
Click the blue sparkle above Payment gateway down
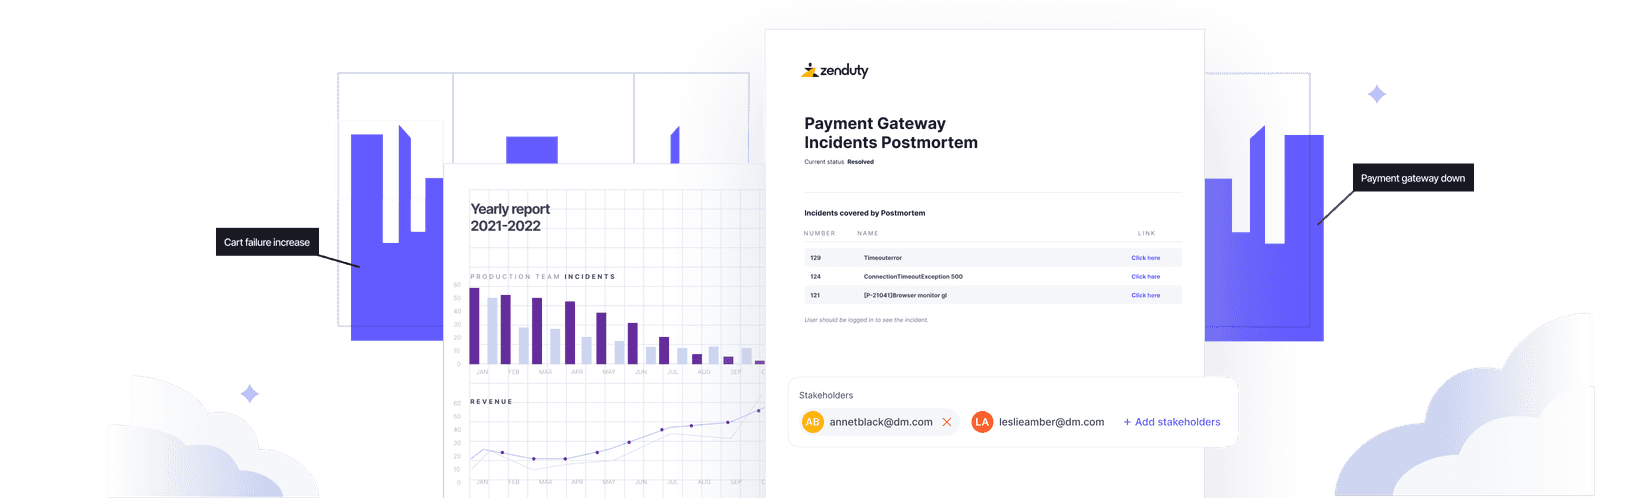click(1377, 95)
